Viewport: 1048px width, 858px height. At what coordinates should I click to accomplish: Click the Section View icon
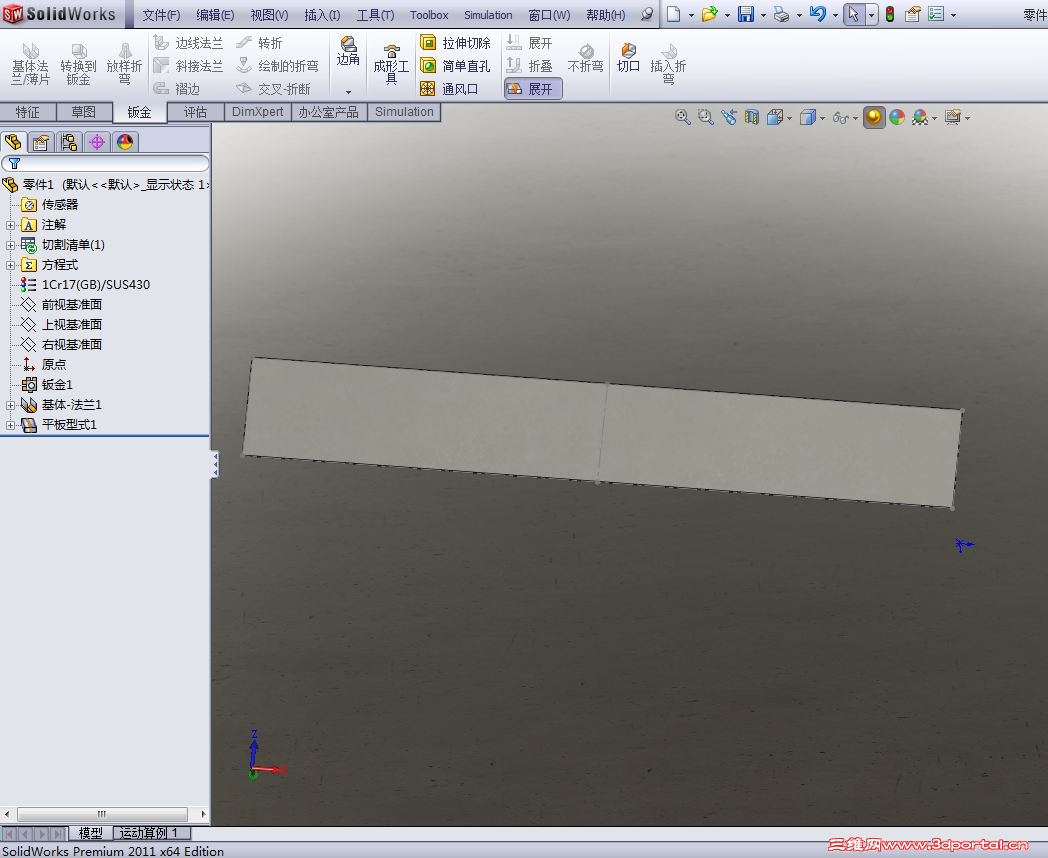pyautogui.click(x=752, y=118)
